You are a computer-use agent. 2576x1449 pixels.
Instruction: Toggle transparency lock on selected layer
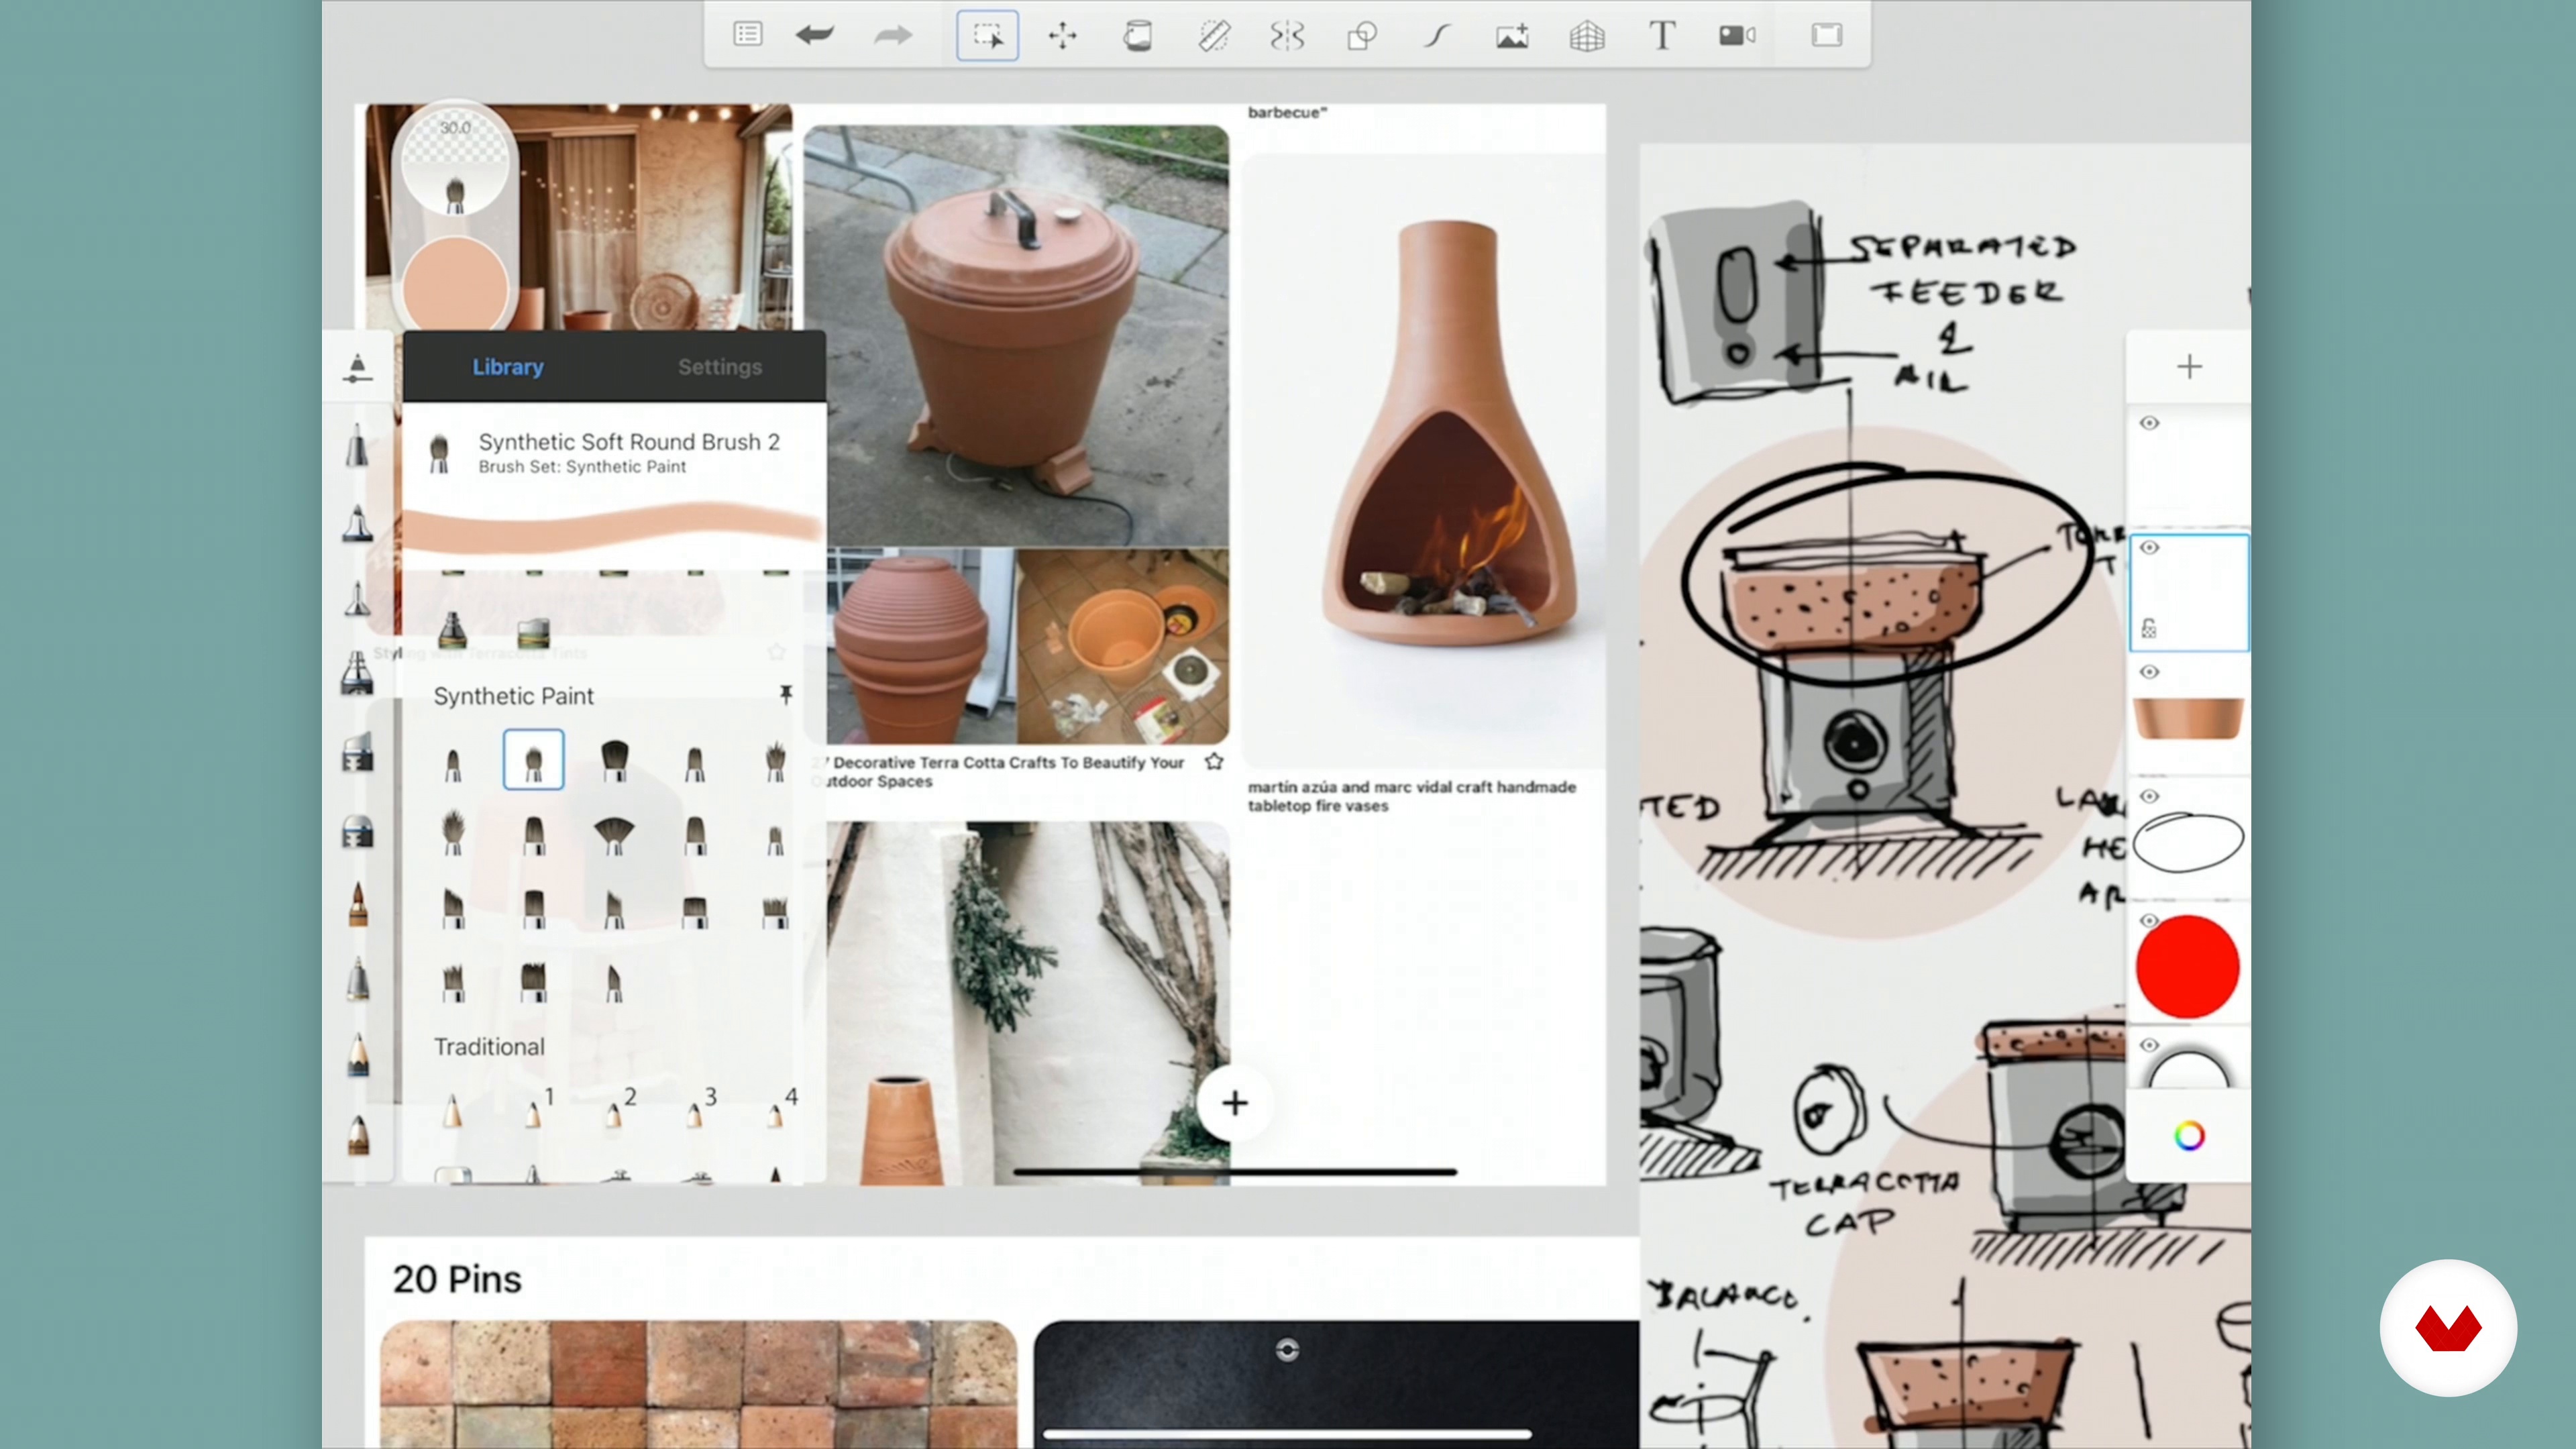coord(2149,628)
